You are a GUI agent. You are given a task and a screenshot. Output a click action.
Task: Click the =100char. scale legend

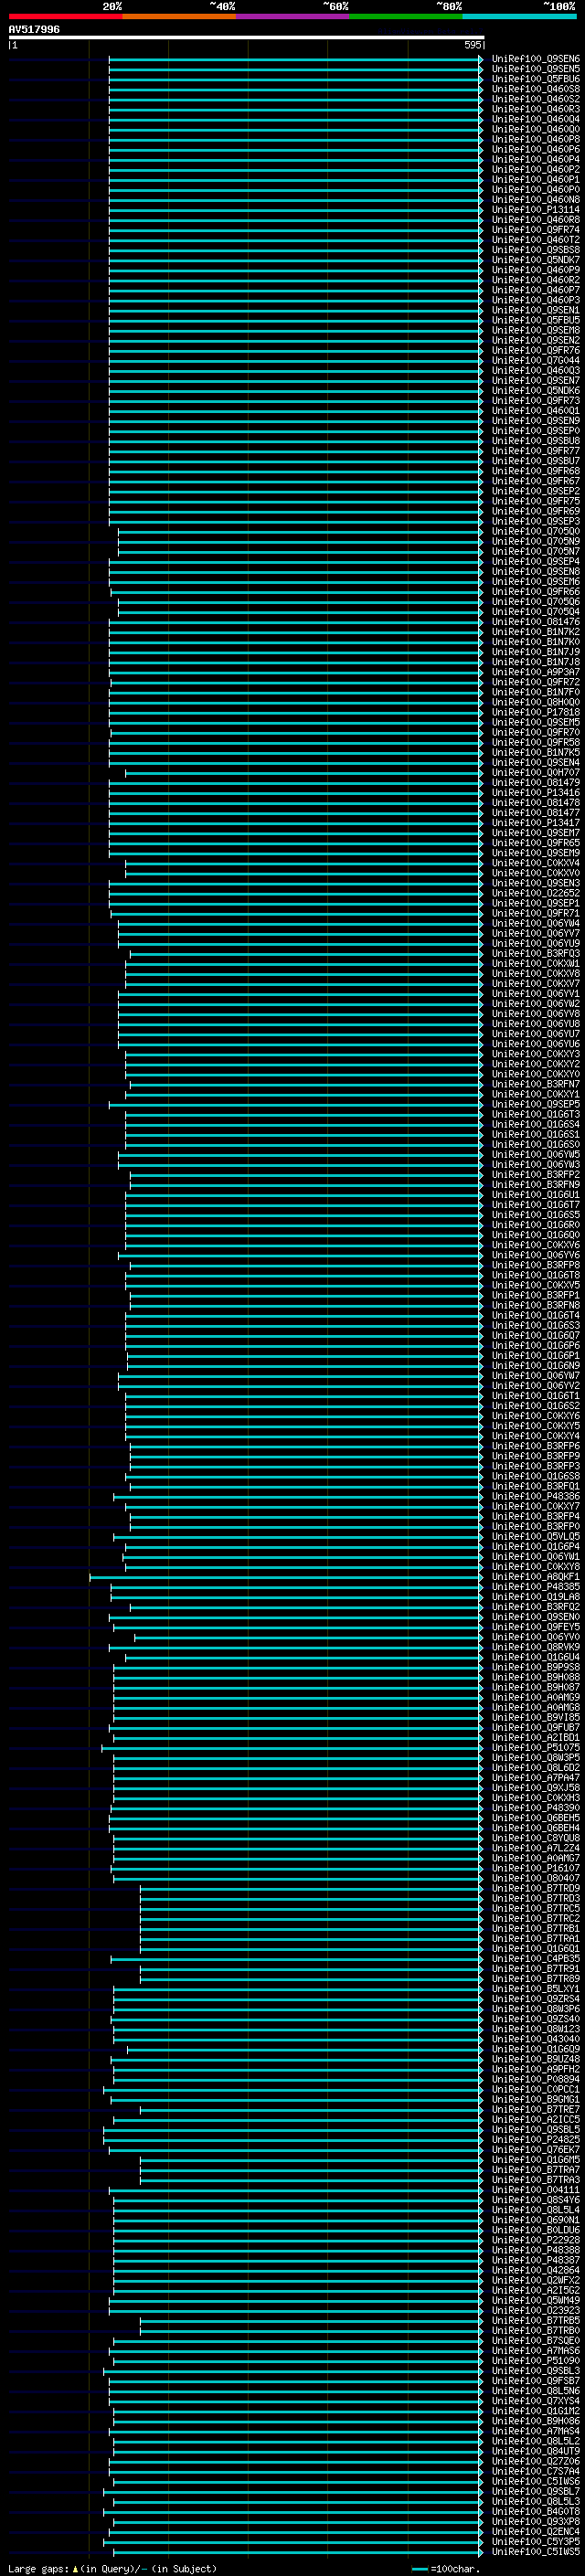pyautogui.click(x=446, y=2568)
